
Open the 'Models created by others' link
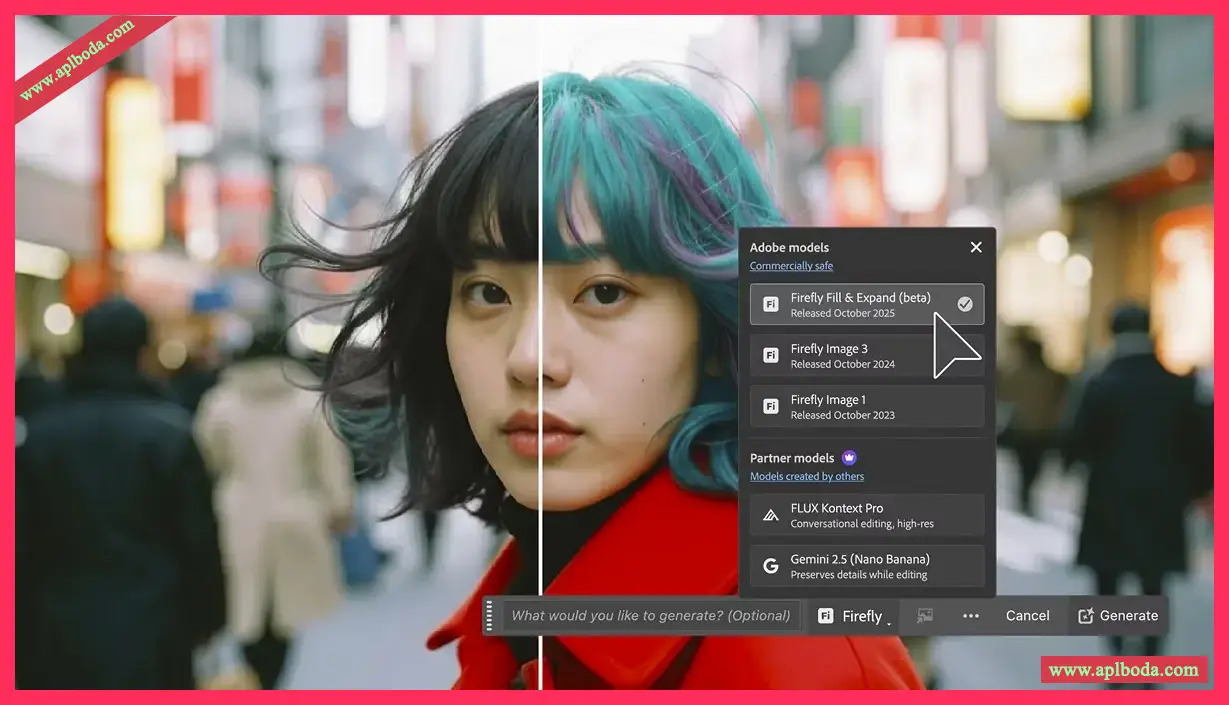click(807, 477)
